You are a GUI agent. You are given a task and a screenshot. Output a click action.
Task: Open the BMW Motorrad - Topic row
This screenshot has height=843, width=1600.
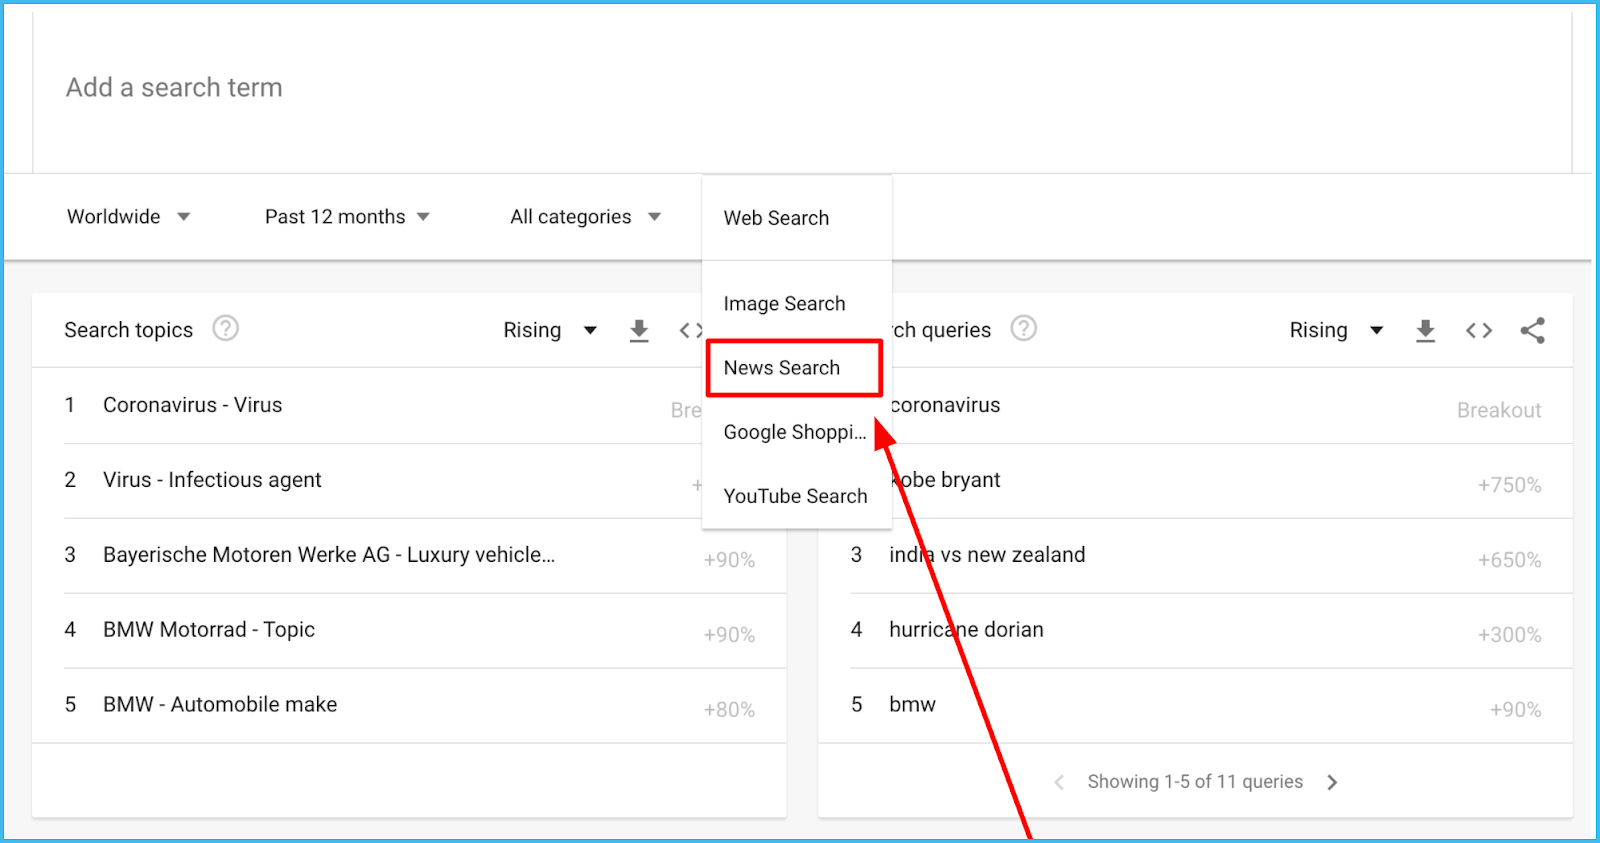tap(209, 630)
